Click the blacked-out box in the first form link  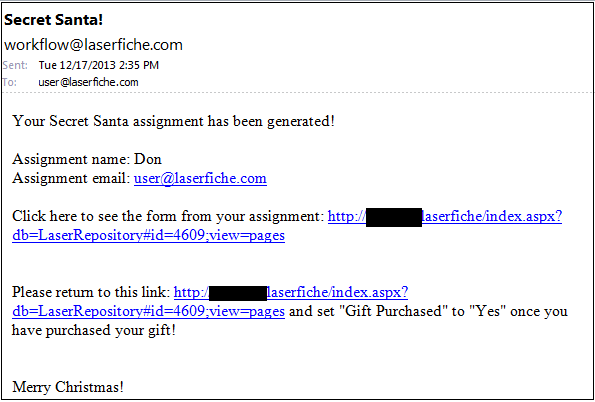[394, 218]
